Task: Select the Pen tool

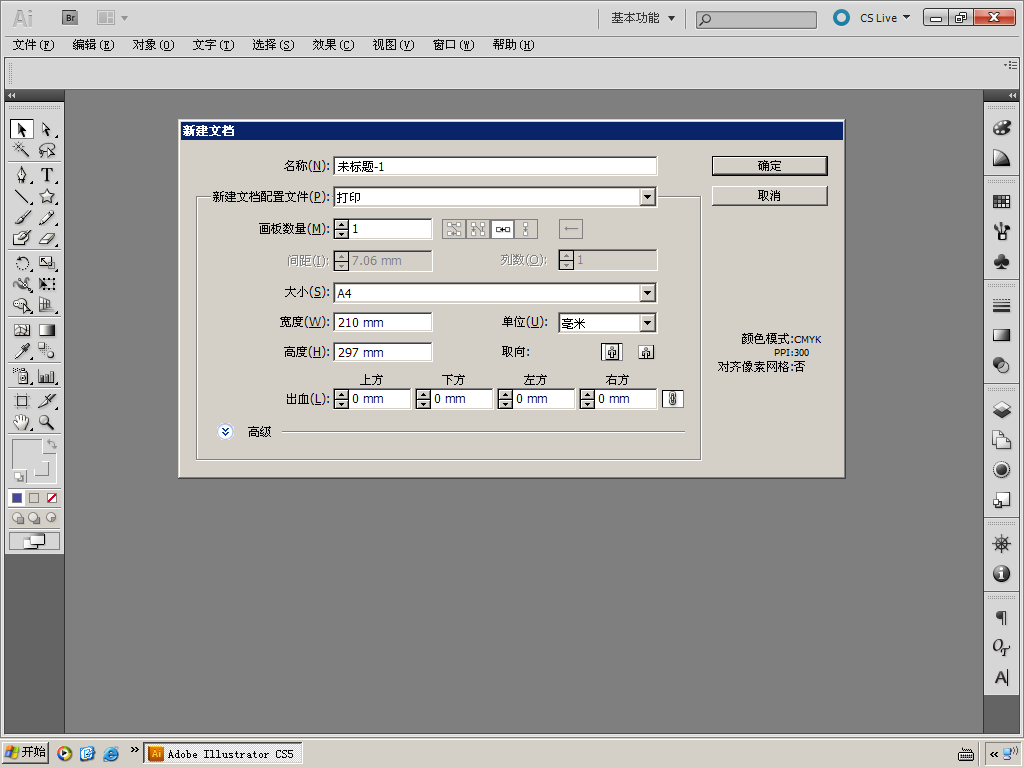Action: 22,175
